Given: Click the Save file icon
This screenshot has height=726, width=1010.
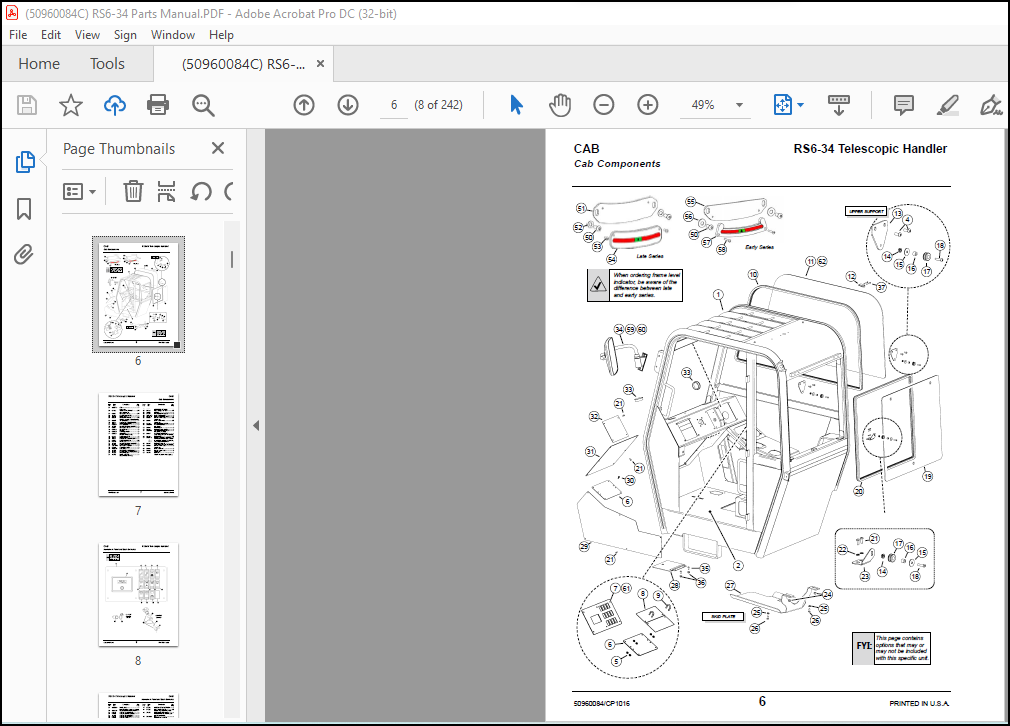Looking at the screenshot, I should coord(27,105).
